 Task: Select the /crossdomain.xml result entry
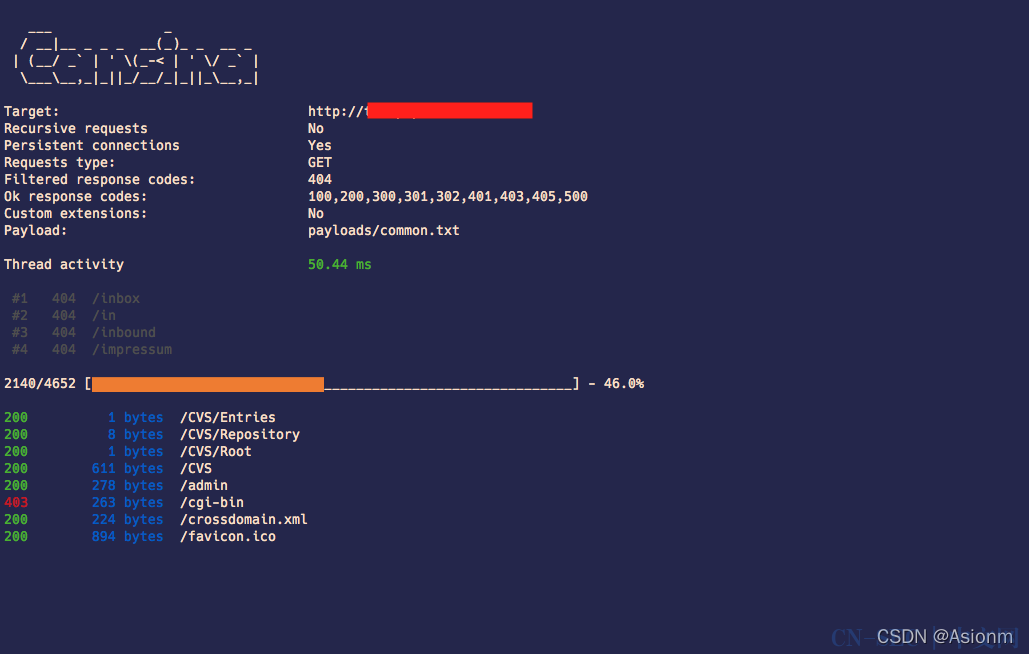click(243, 520)
